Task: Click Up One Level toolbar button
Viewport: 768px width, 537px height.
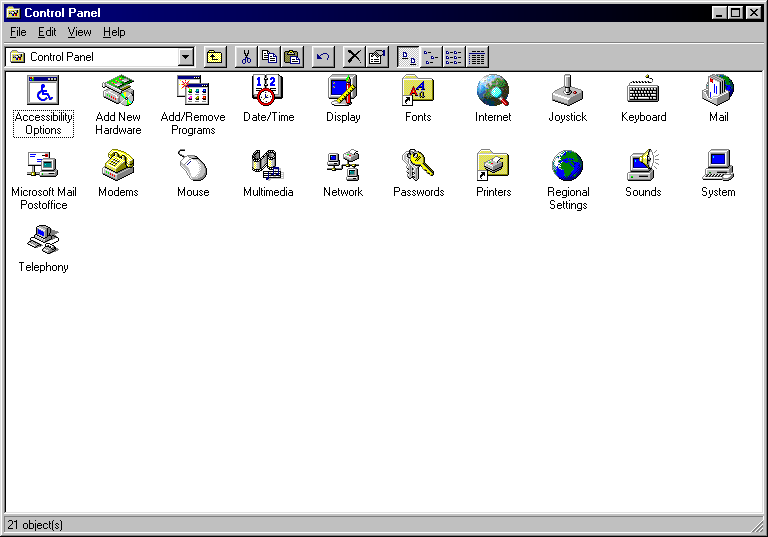Action: 215,57
